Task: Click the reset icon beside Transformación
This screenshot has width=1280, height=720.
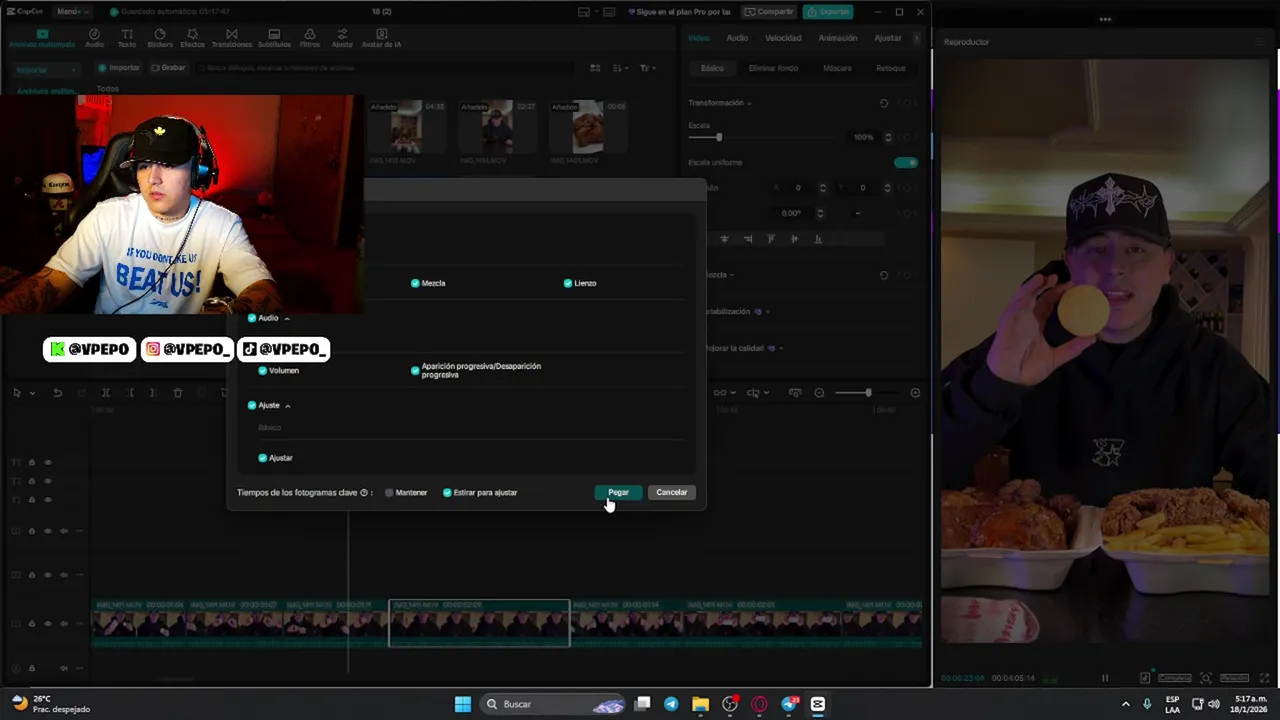Action: [x=883, y=103]
